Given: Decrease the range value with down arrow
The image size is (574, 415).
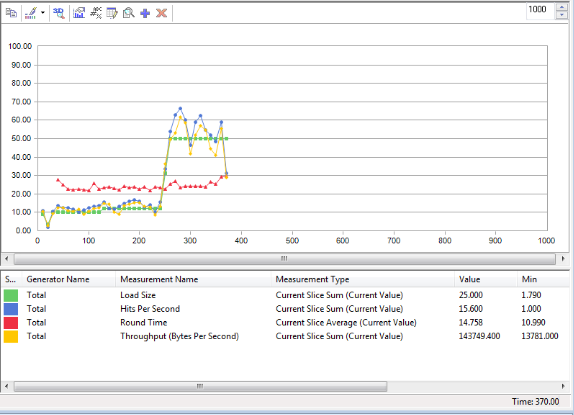Looking at the screenshot, I should [562, 15].
